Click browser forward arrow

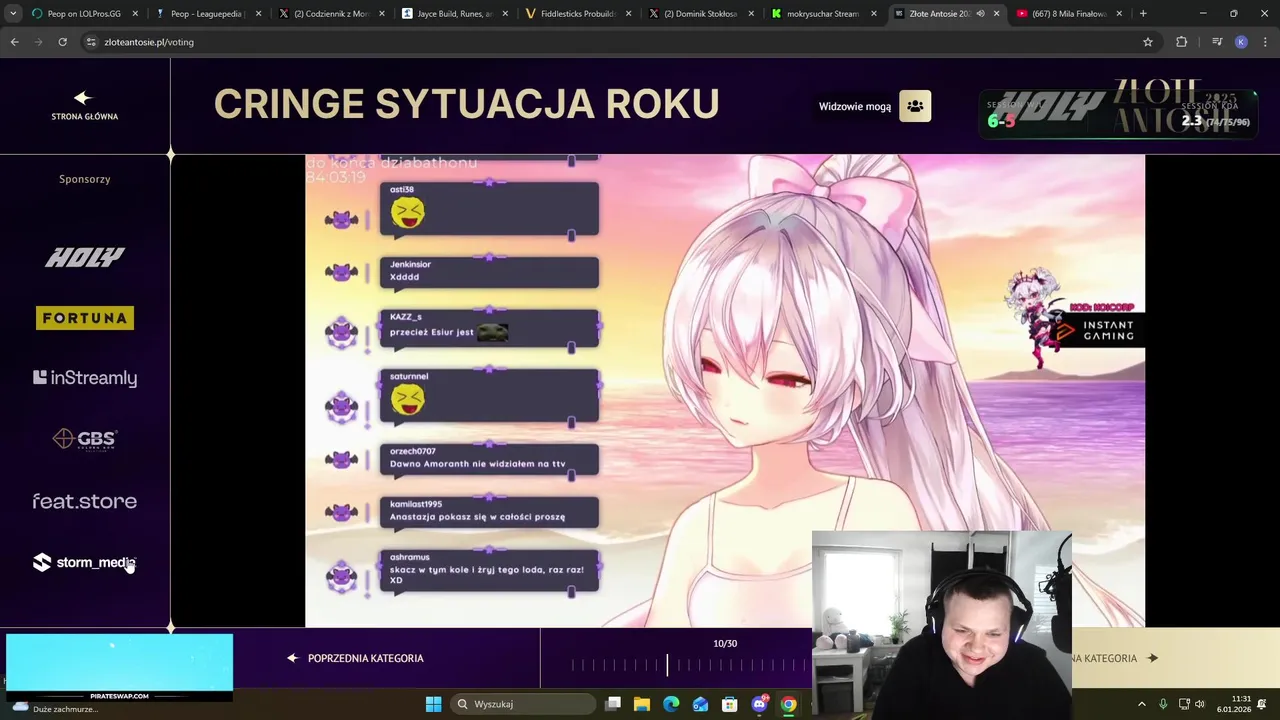38,42
